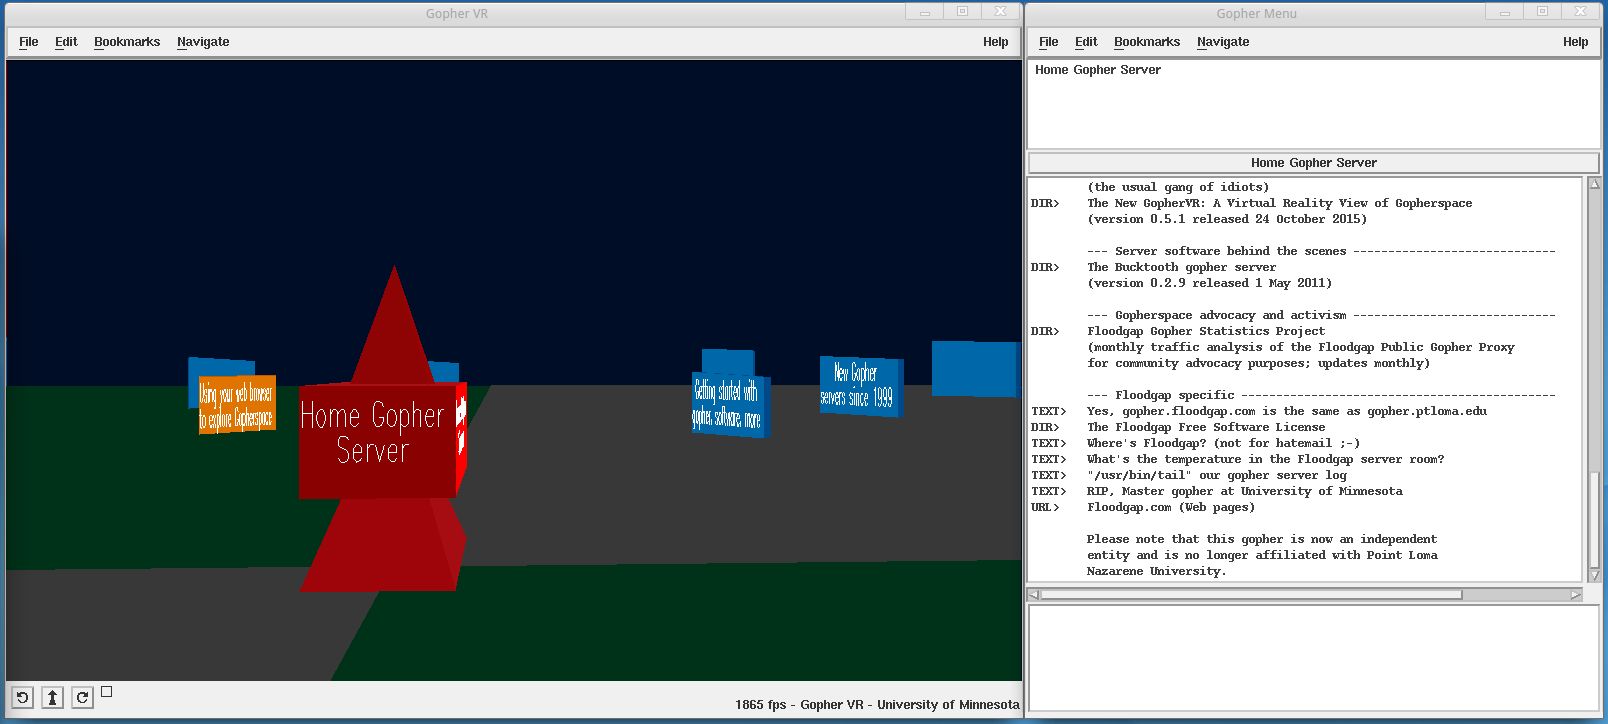Minimize the Gopher Menu window
The image size is (1608, 724).
click(1505, 12)
